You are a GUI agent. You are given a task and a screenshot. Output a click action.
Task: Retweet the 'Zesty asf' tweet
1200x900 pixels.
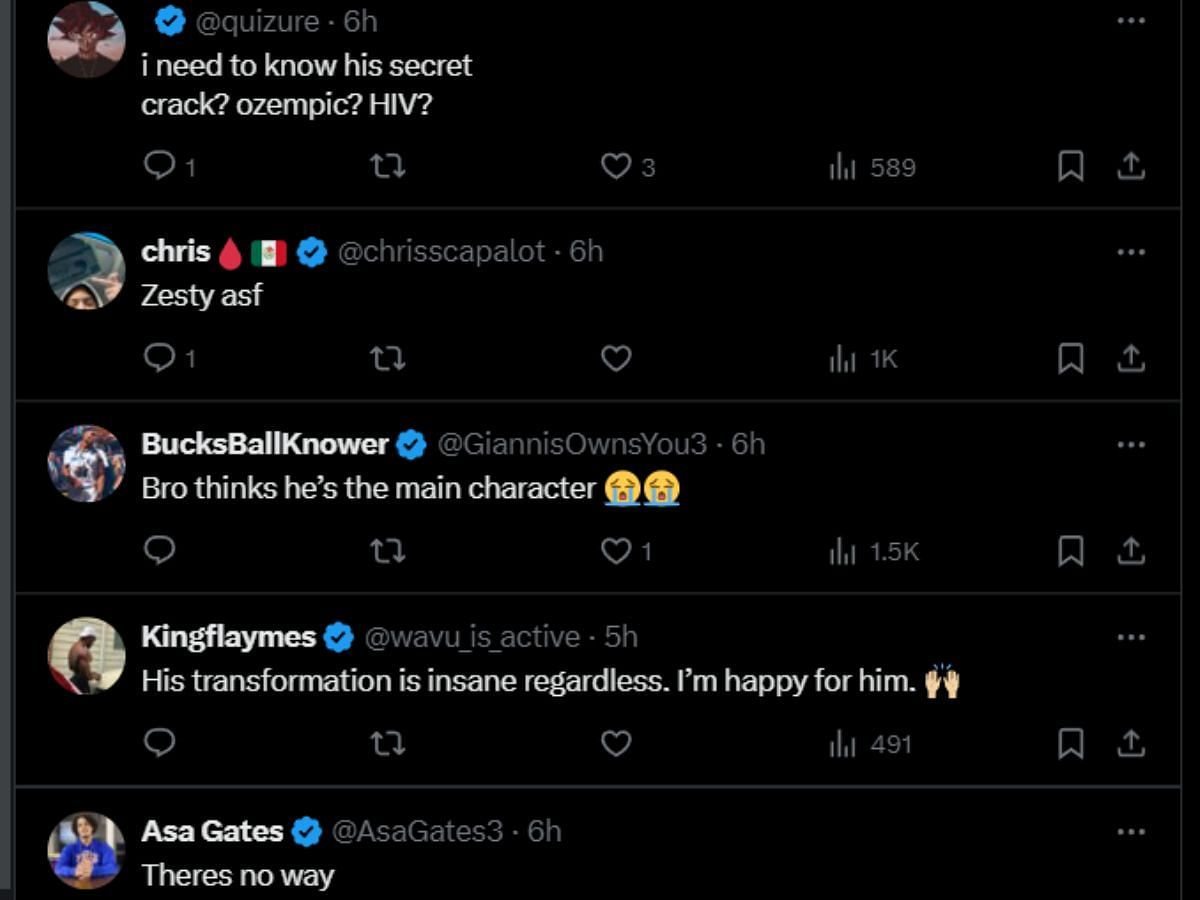[x=388, y=358]
